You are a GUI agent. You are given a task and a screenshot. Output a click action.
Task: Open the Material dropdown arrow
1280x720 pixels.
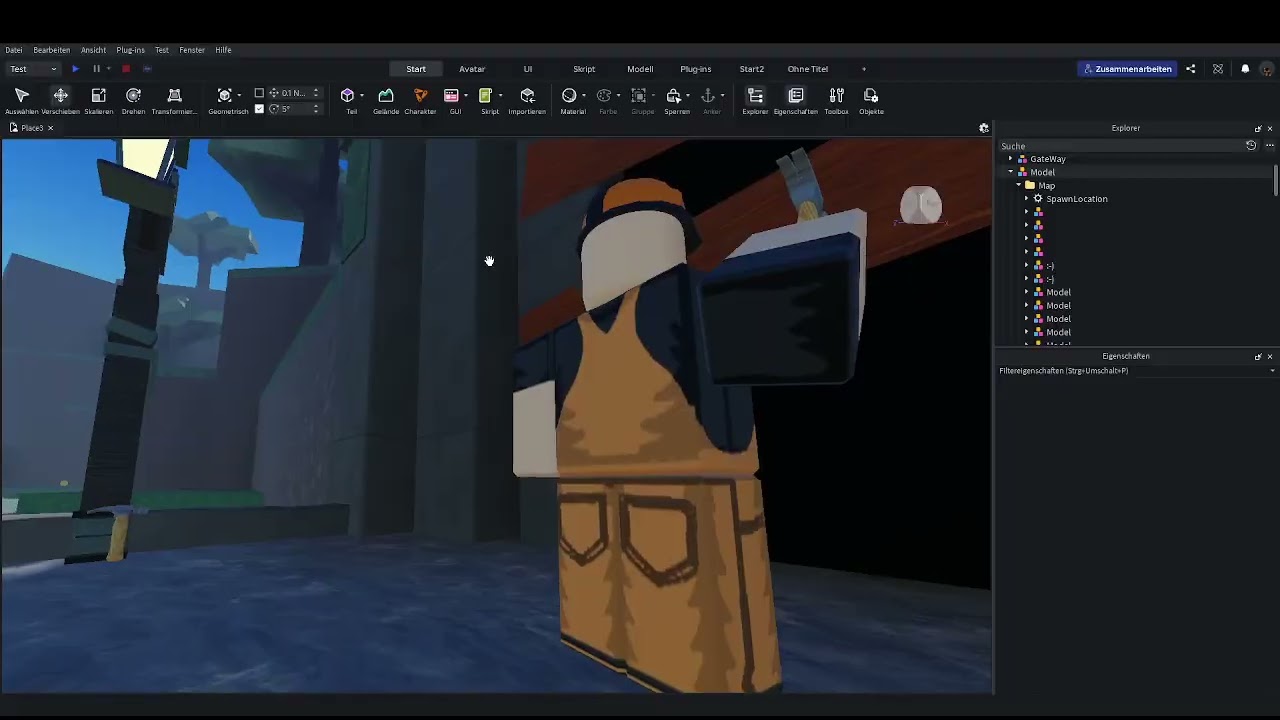tap(583, 96)
